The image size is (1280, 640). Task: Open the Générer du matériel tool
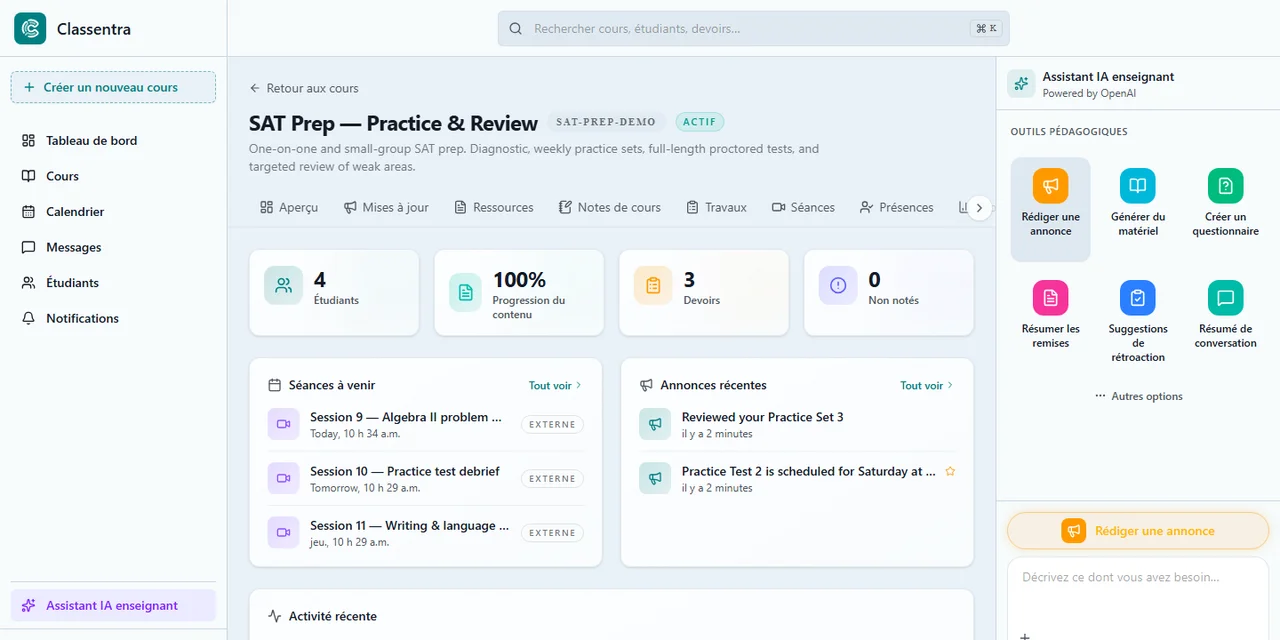1138,203
